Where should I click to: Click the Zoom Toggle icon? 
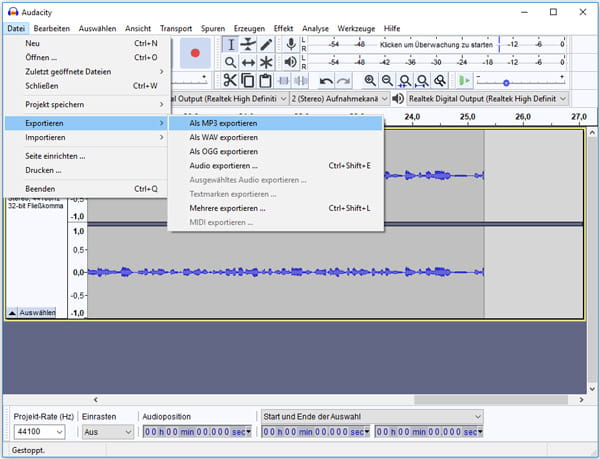click(440, 81)
